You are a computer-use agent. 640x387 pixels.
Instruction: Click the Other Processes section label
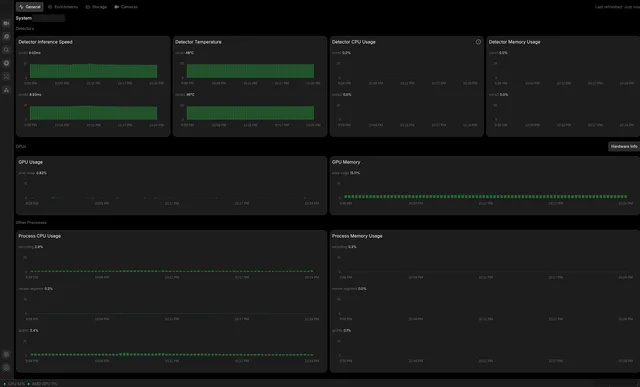click(x=31, y=222)
